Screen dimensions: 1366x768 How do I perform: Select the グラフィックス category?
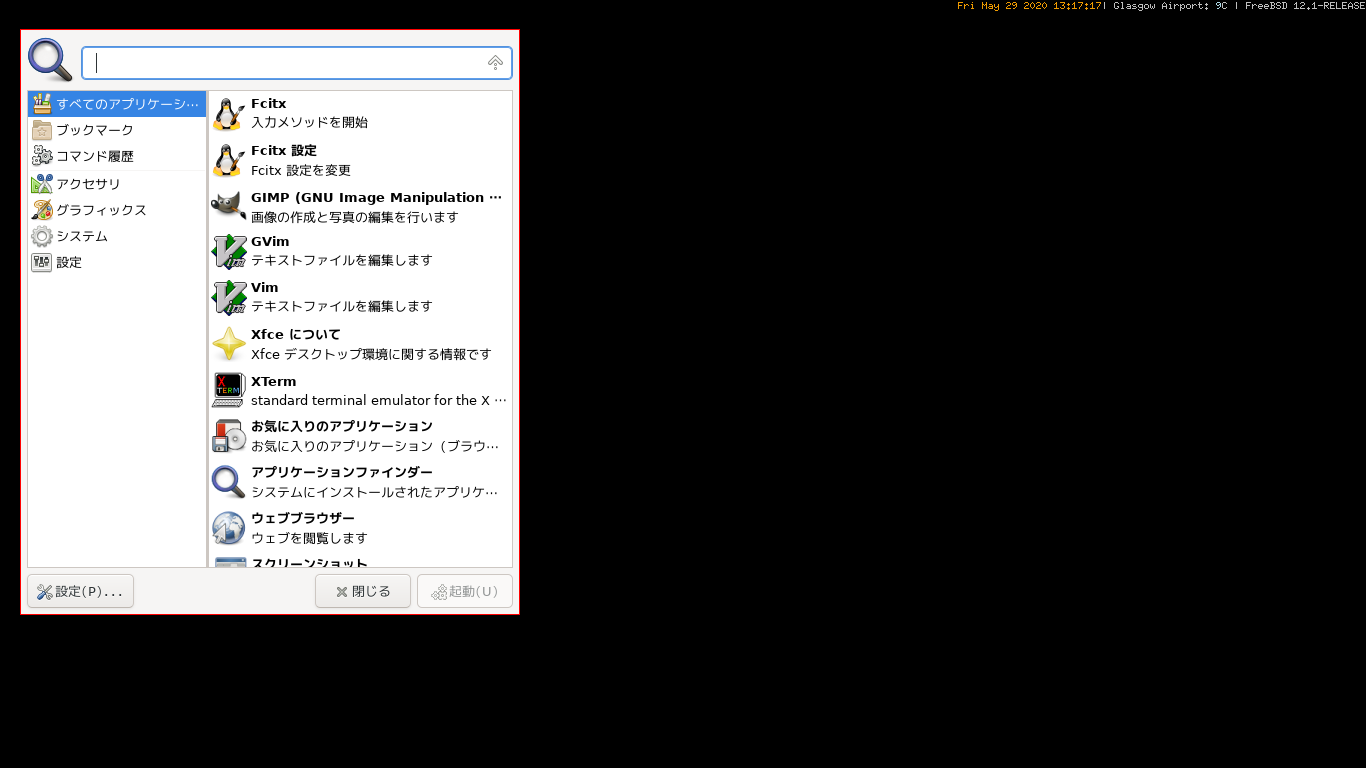(x=117, y=210)
